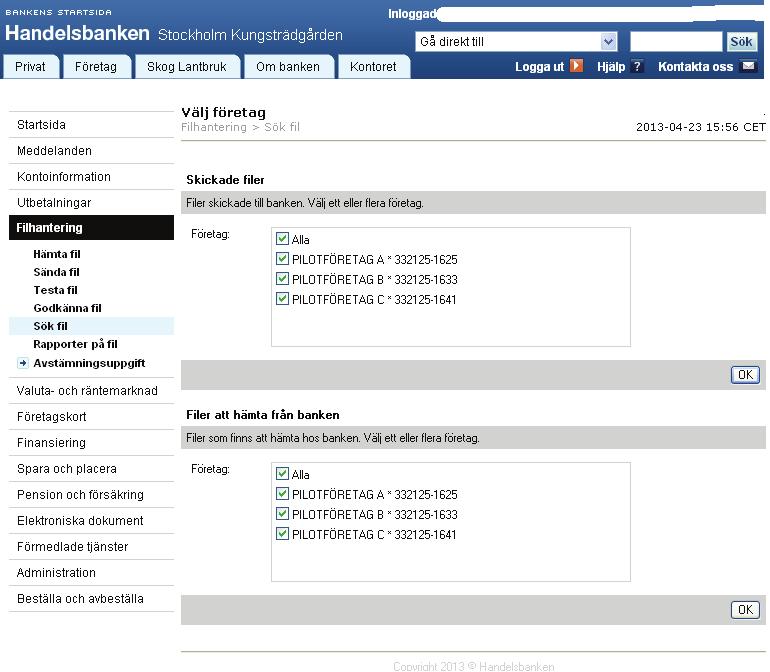Click the Sök button in header
Screen dimensions: 770x672
click(x=741, y=42)
